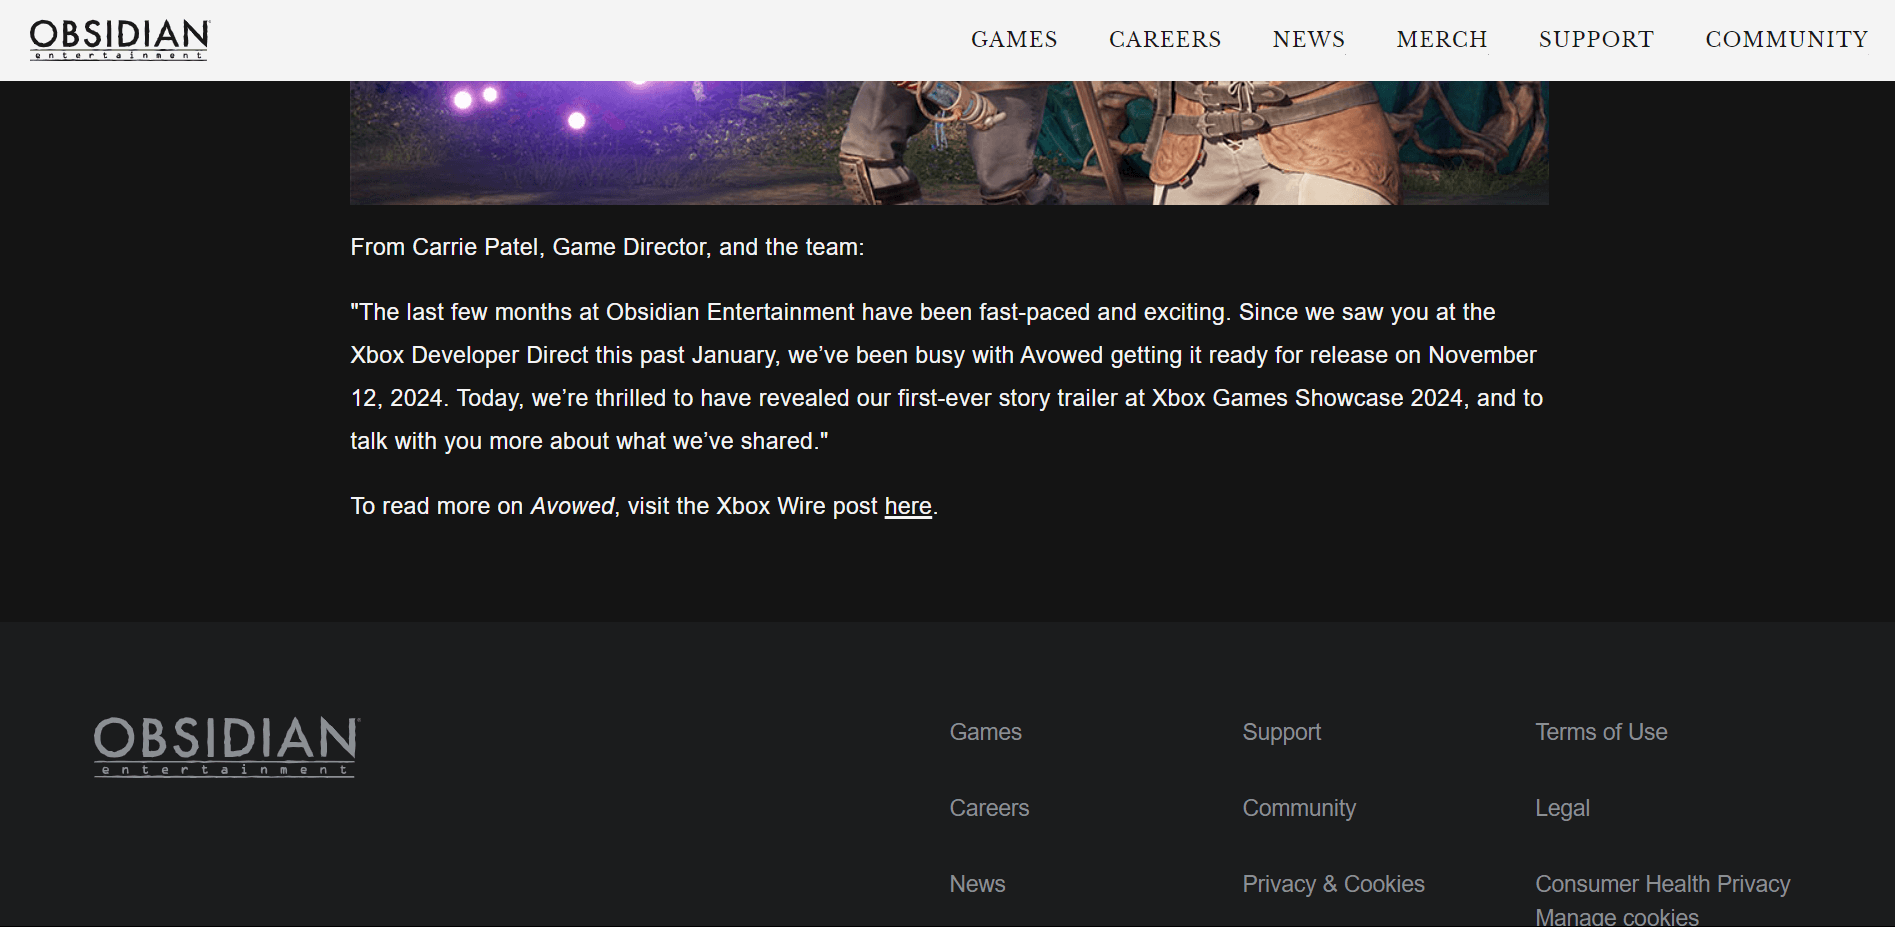Click the Obsidian logo in footer
This screenshot has width=1895, height=927.
pyautogui.click(x=227, y=747)
